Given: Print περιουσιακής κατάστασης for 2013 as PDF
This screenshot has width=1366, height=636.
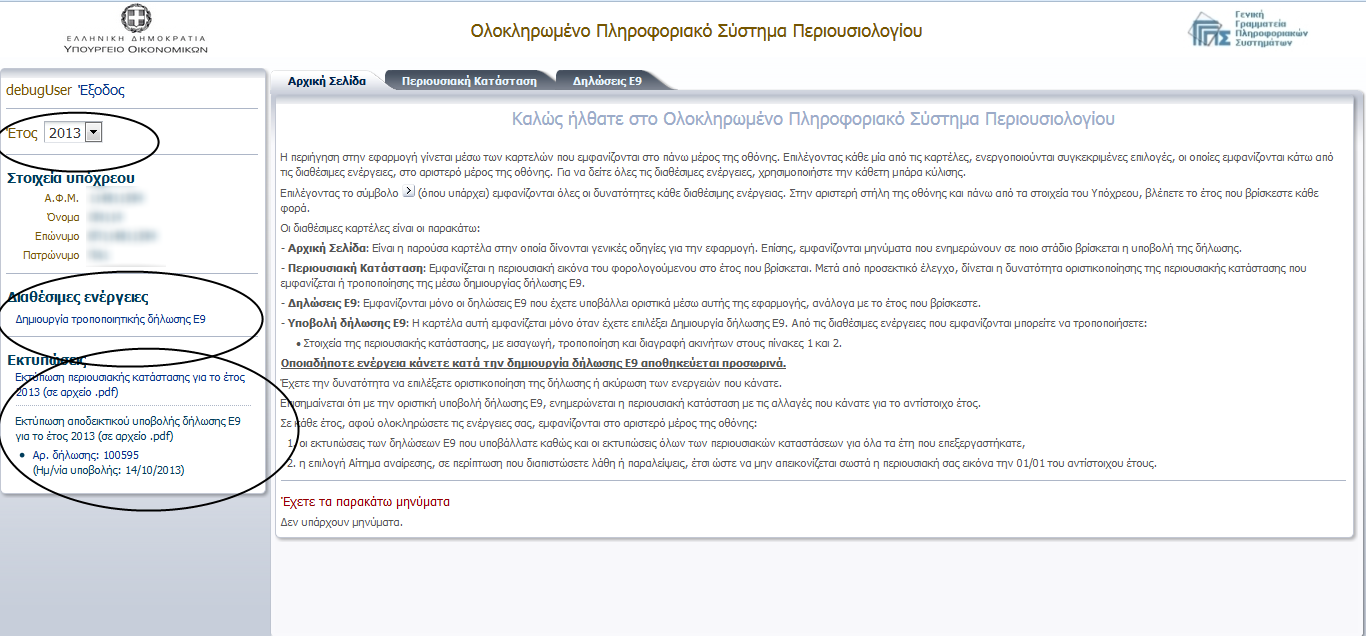Looking at the screenshot, I should point(129,384).
